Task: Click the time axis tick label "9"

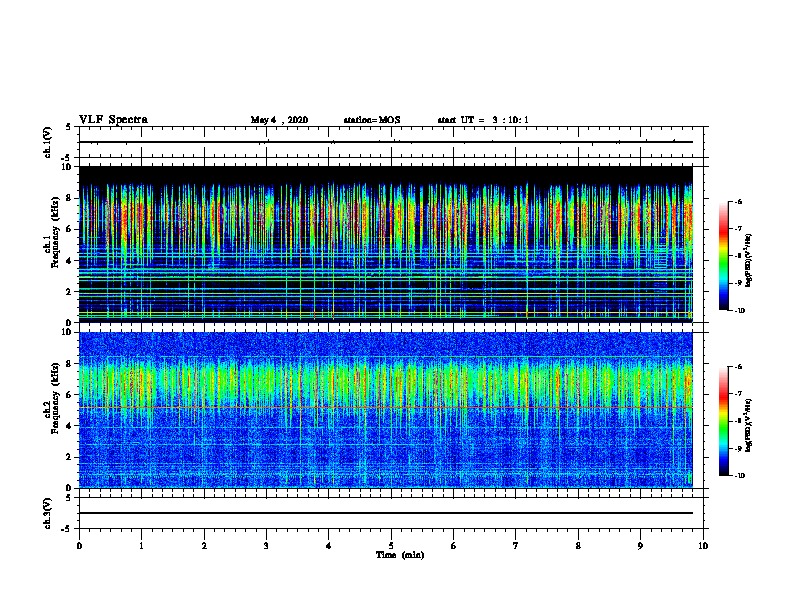Action: (640, 546)
